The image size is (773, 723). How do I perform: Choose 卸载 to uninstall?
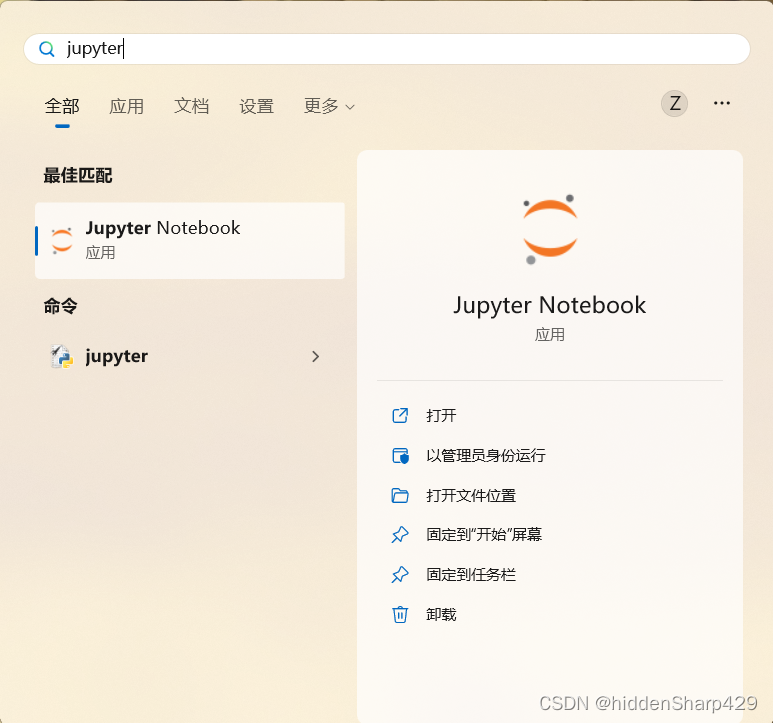click(x=441, y=615)
